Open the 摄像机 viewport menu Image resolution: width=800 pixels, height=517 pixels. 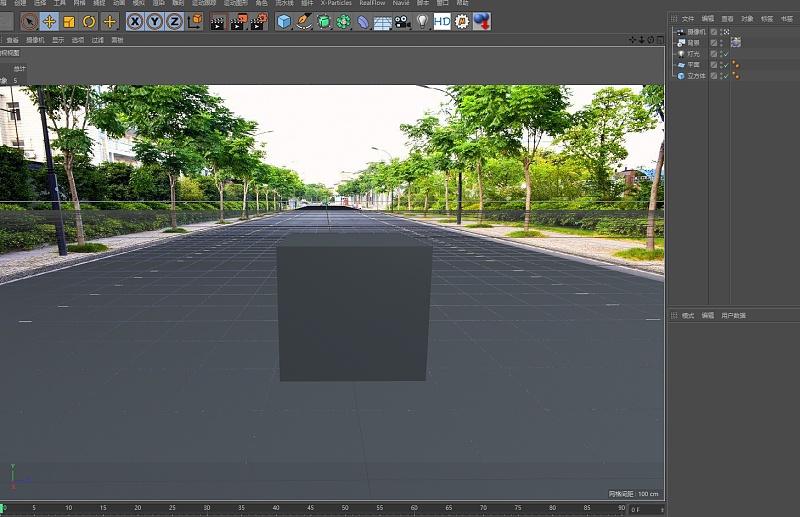[35, 40]
